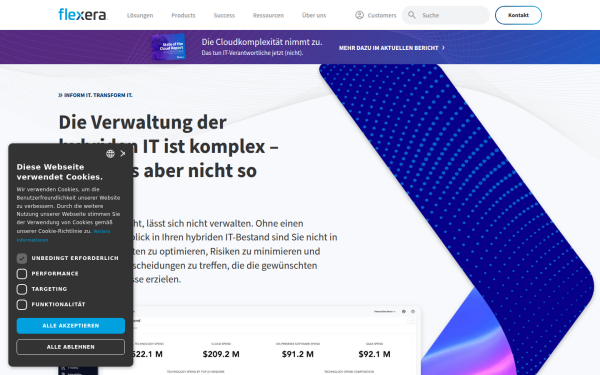The width and height of the screenshot is (600, 375).
Task: Click 'Die Cloudkomplexität nimmt zu.' banner text
Action: tap(262, 42)
